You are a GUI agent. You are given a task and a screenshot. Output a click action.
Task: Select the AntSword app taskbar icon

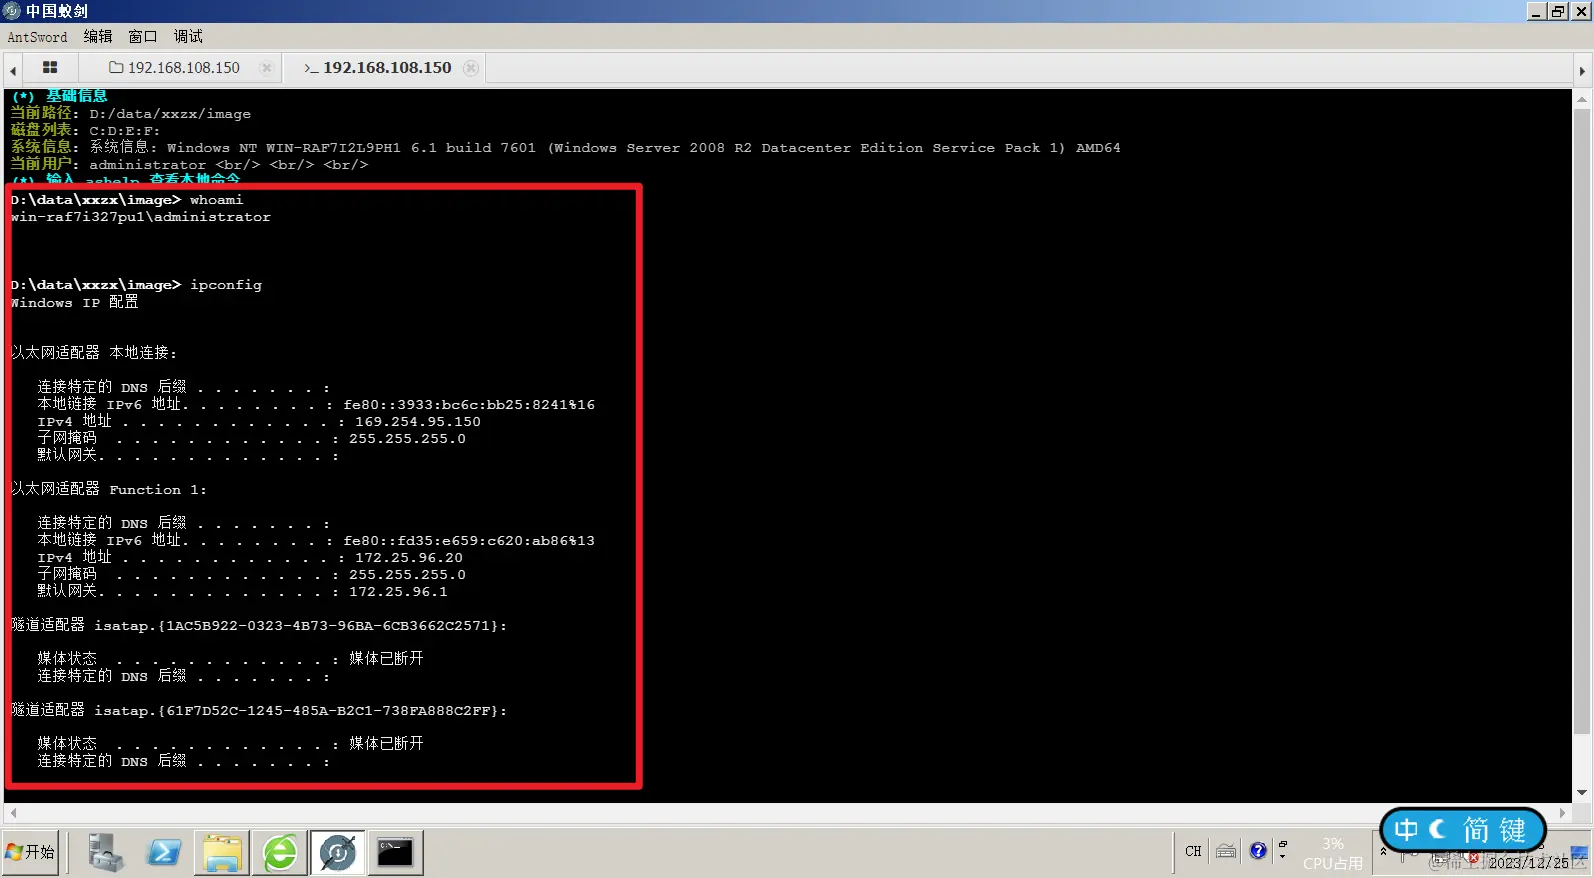point(338,853)
